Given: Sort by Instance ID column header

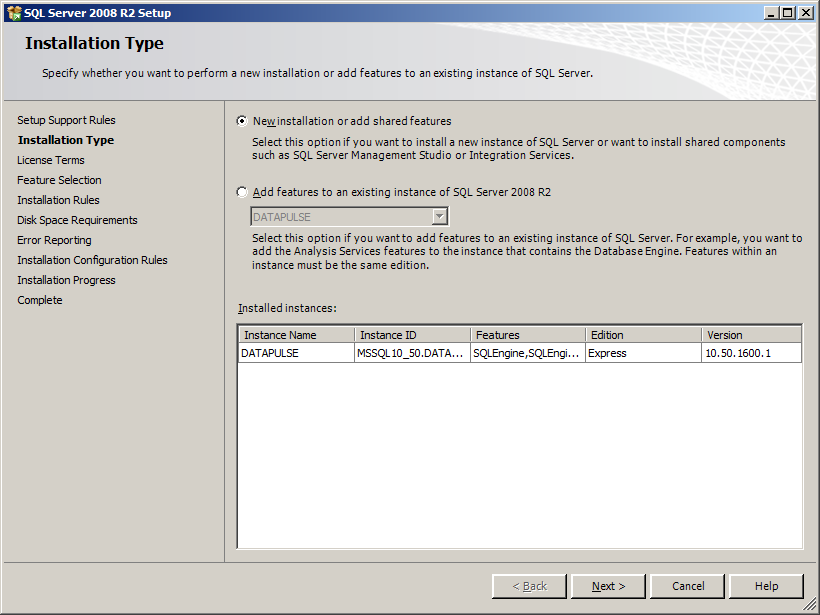Looking at the screenshot, I should pyautogui.click(x=413, y=335).
